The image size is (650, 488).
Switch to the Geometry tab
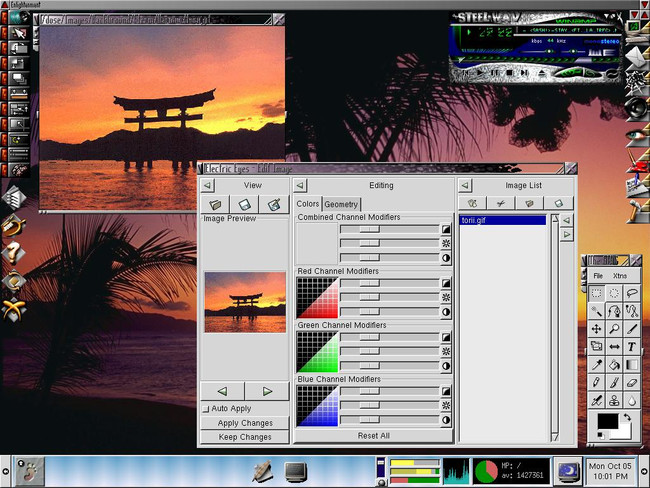(x=341, y=204)
